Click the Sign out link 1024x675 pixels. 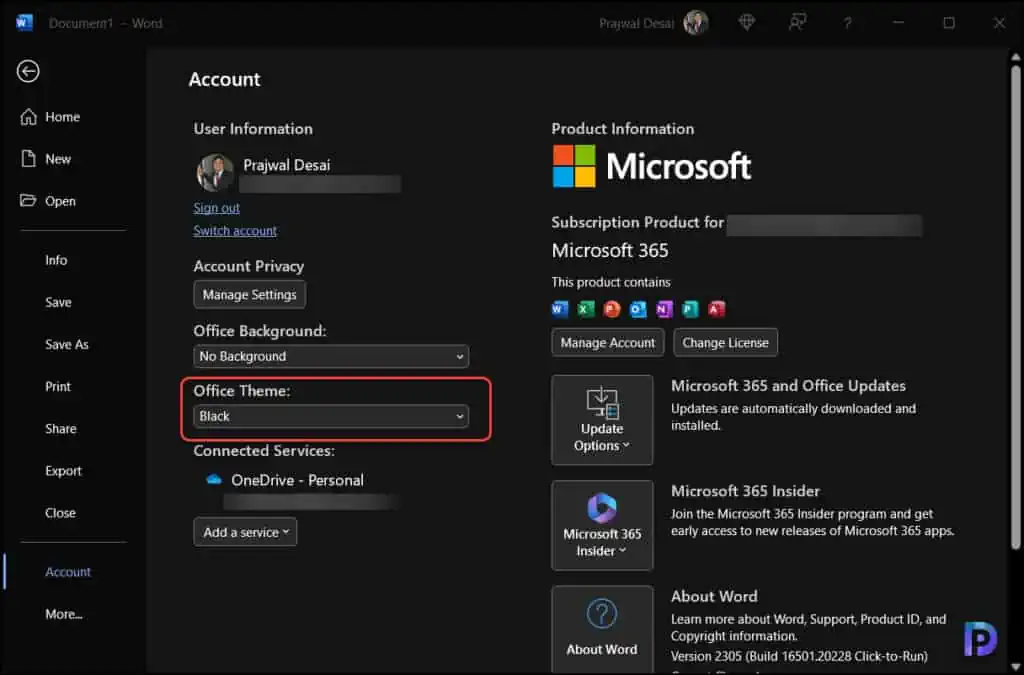[216, 208]
